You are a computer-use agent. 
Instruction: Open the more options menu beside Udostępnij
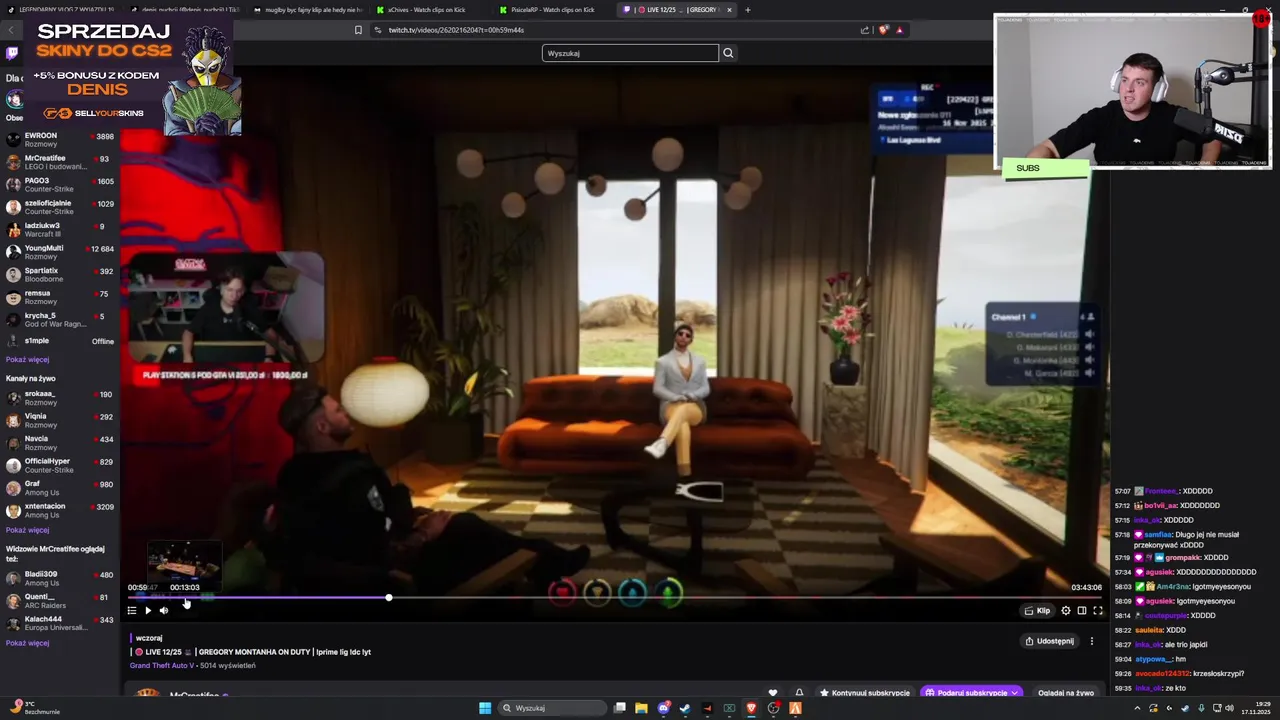point(1092,641)
